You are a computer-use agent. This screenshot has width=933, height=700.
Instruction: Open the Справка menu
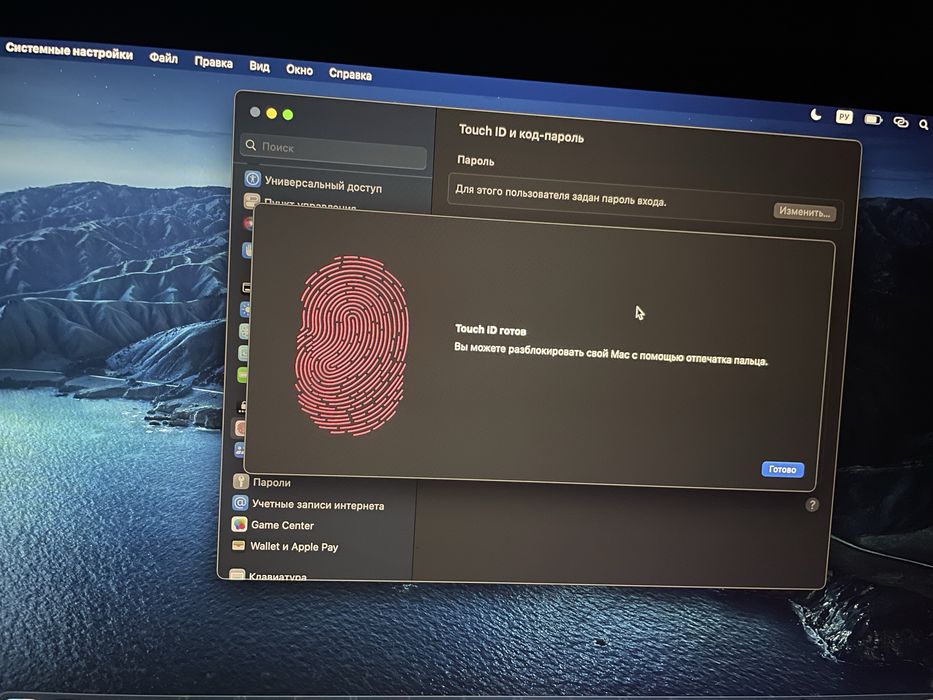pyautogui.click(x=350, y=74)
